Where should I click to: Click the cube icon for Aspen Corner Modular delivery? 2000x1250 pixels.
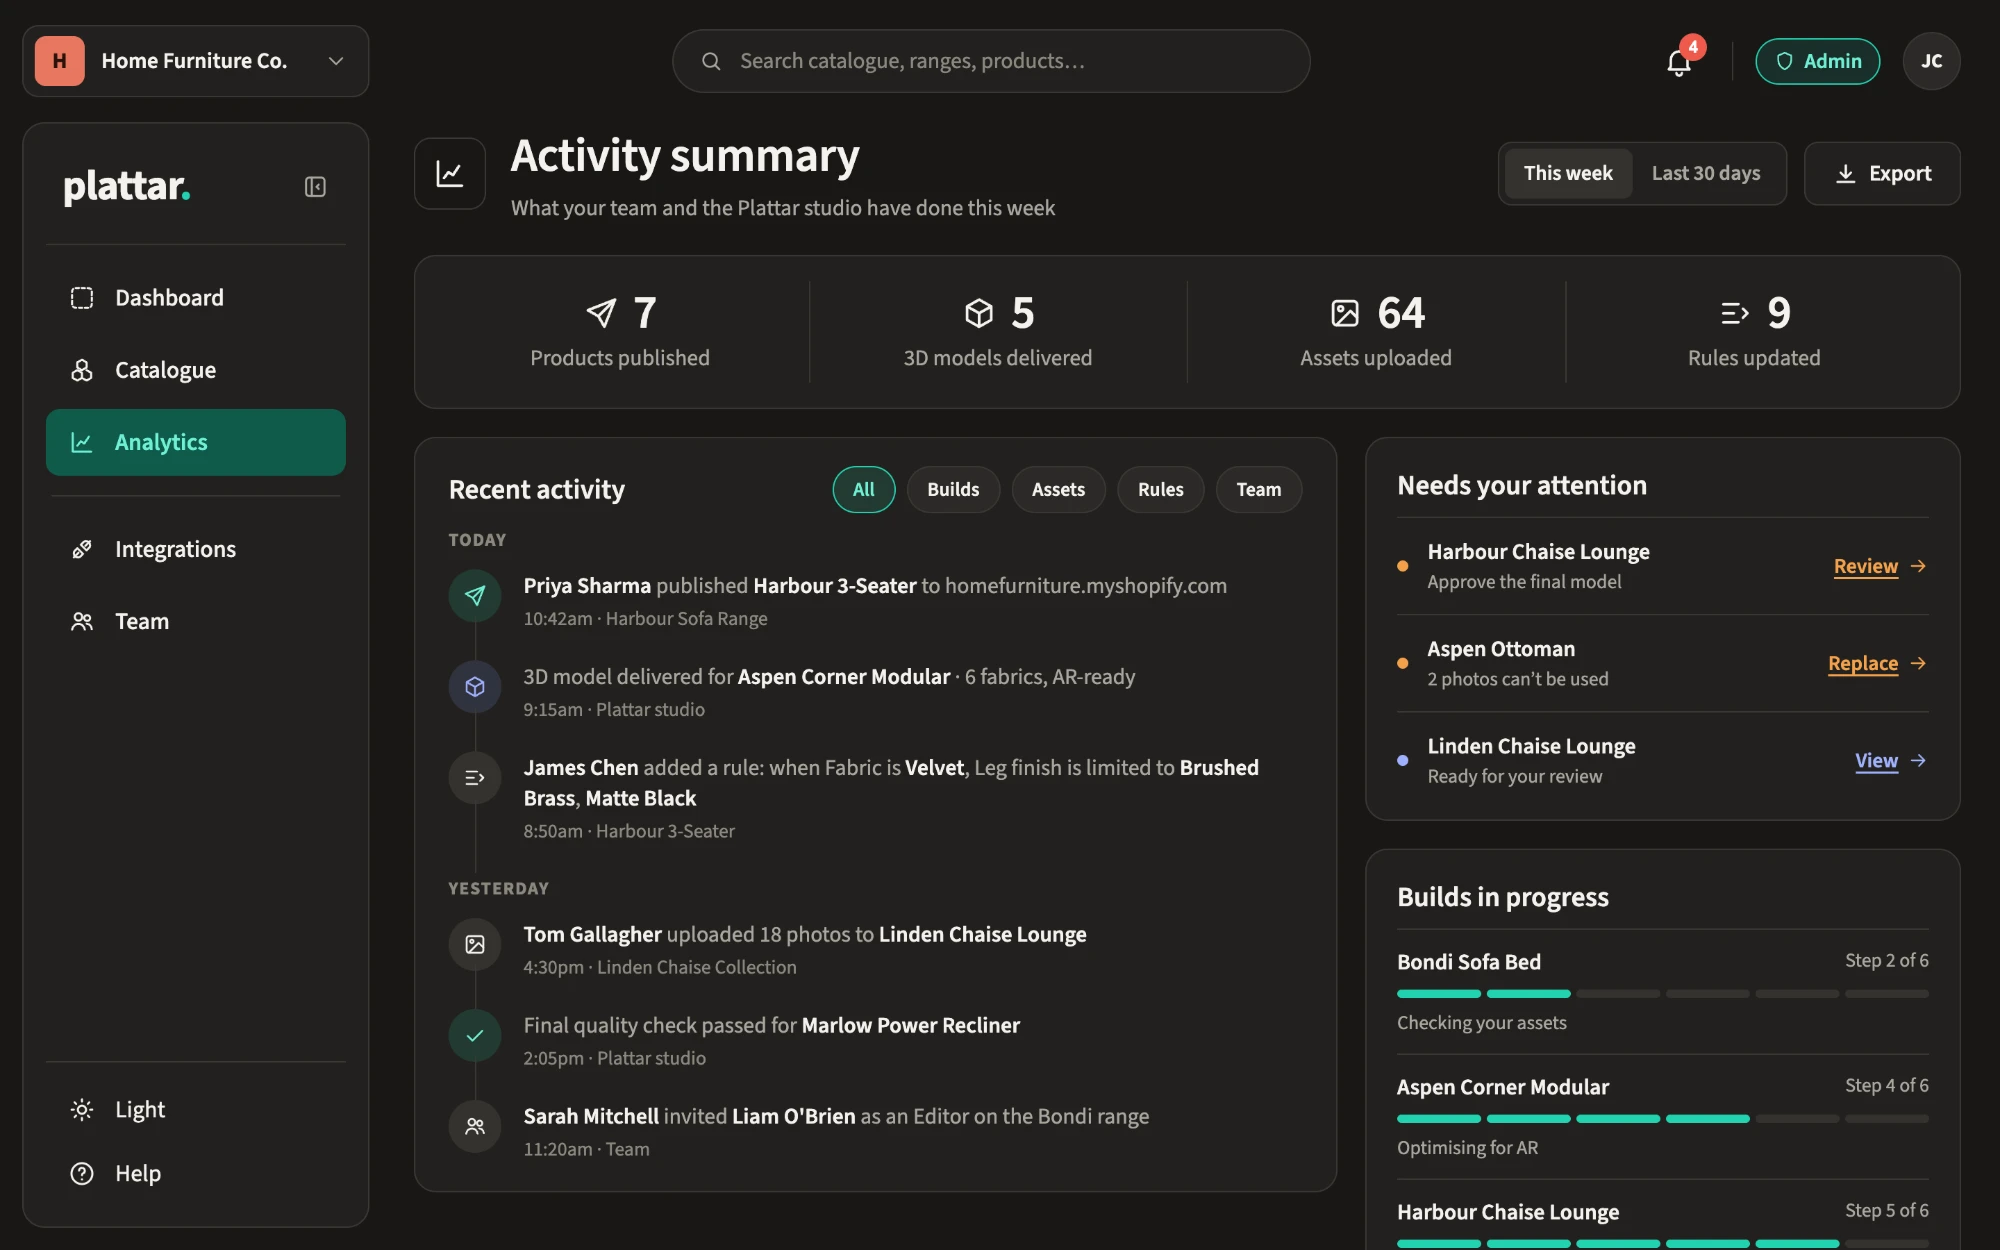(475, 687)
